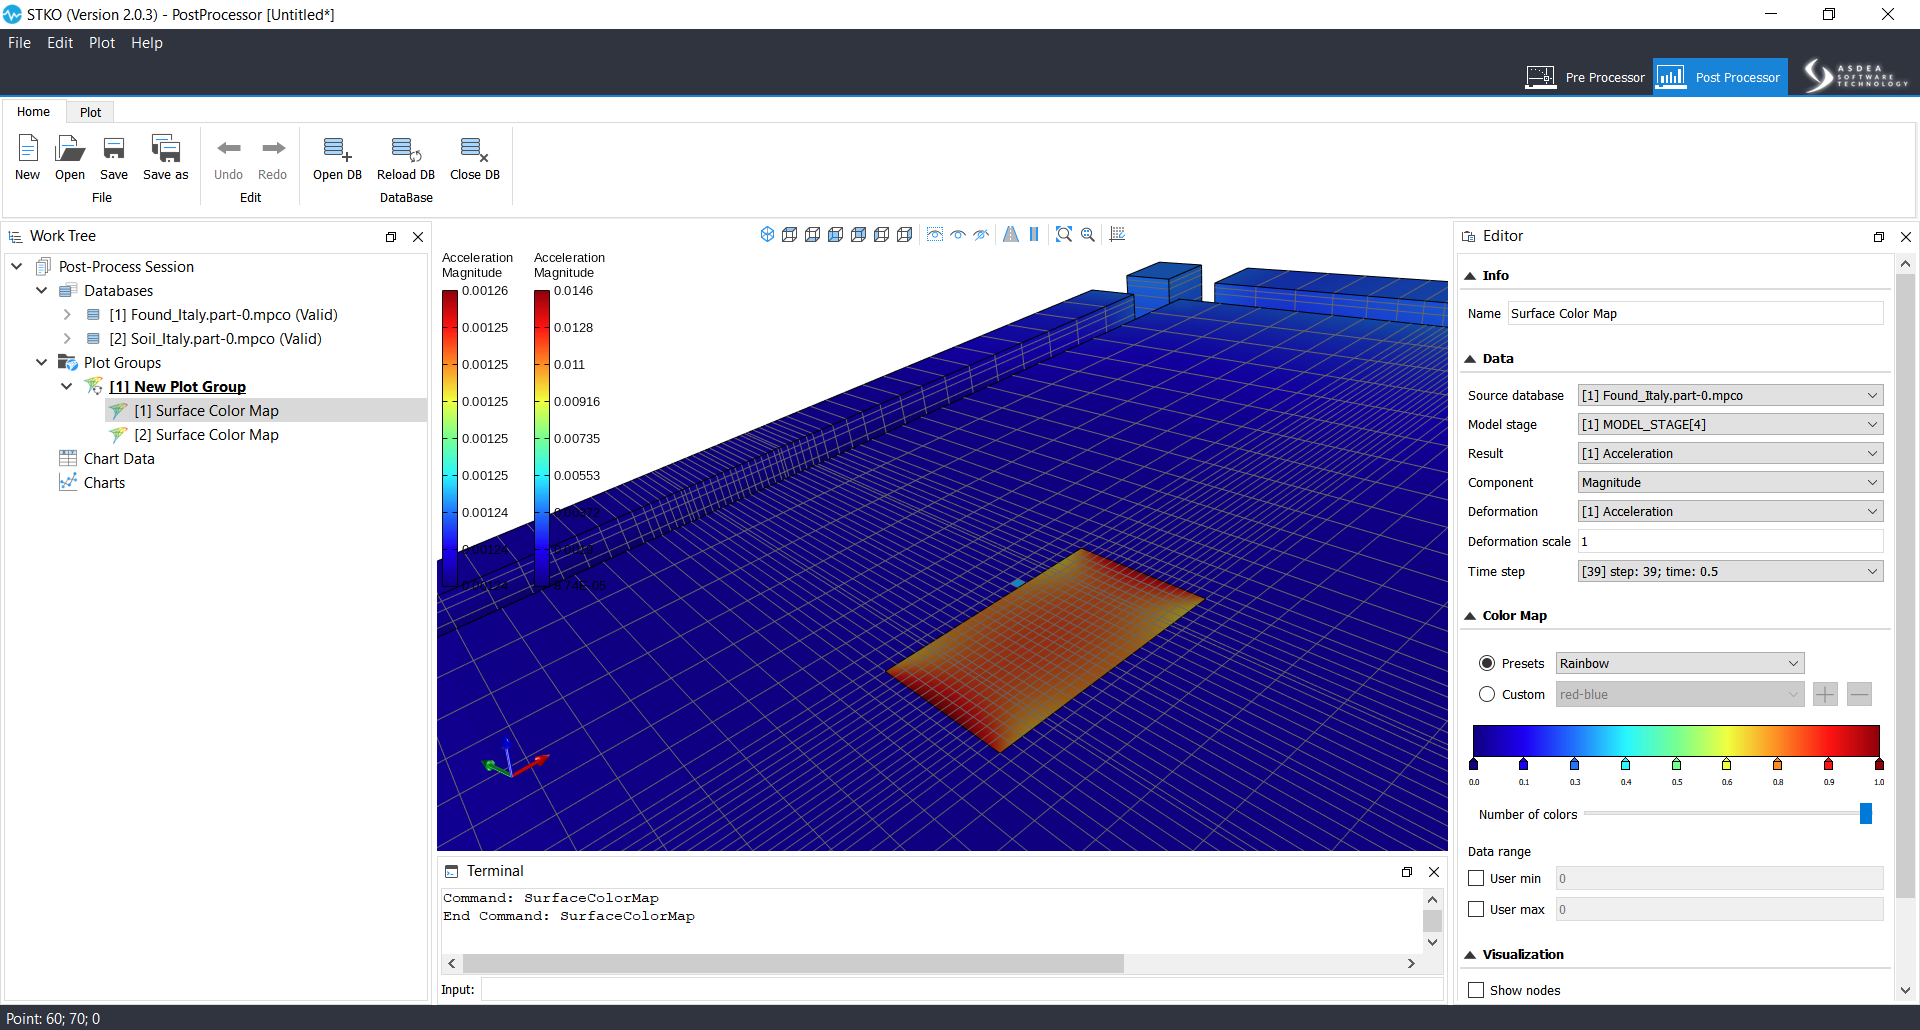Click the dashed-box eye visibility icon

[935, 234]
